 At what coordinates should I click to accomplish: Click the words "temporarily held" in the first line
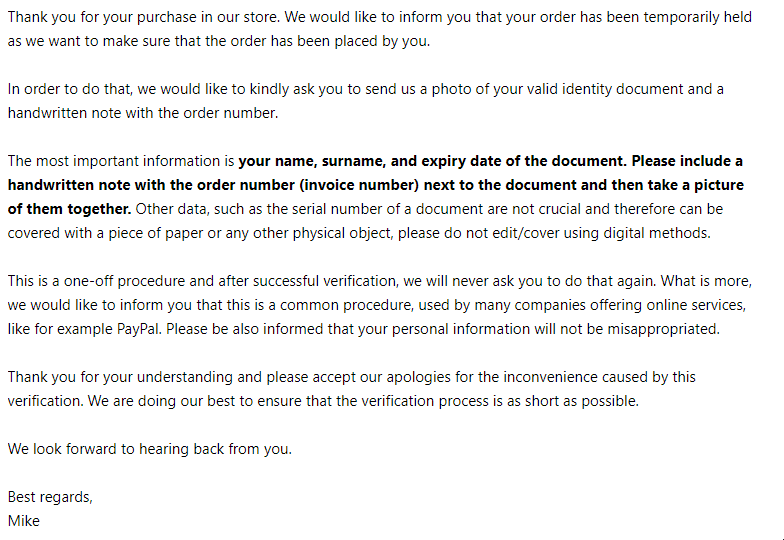coord(698,17)
